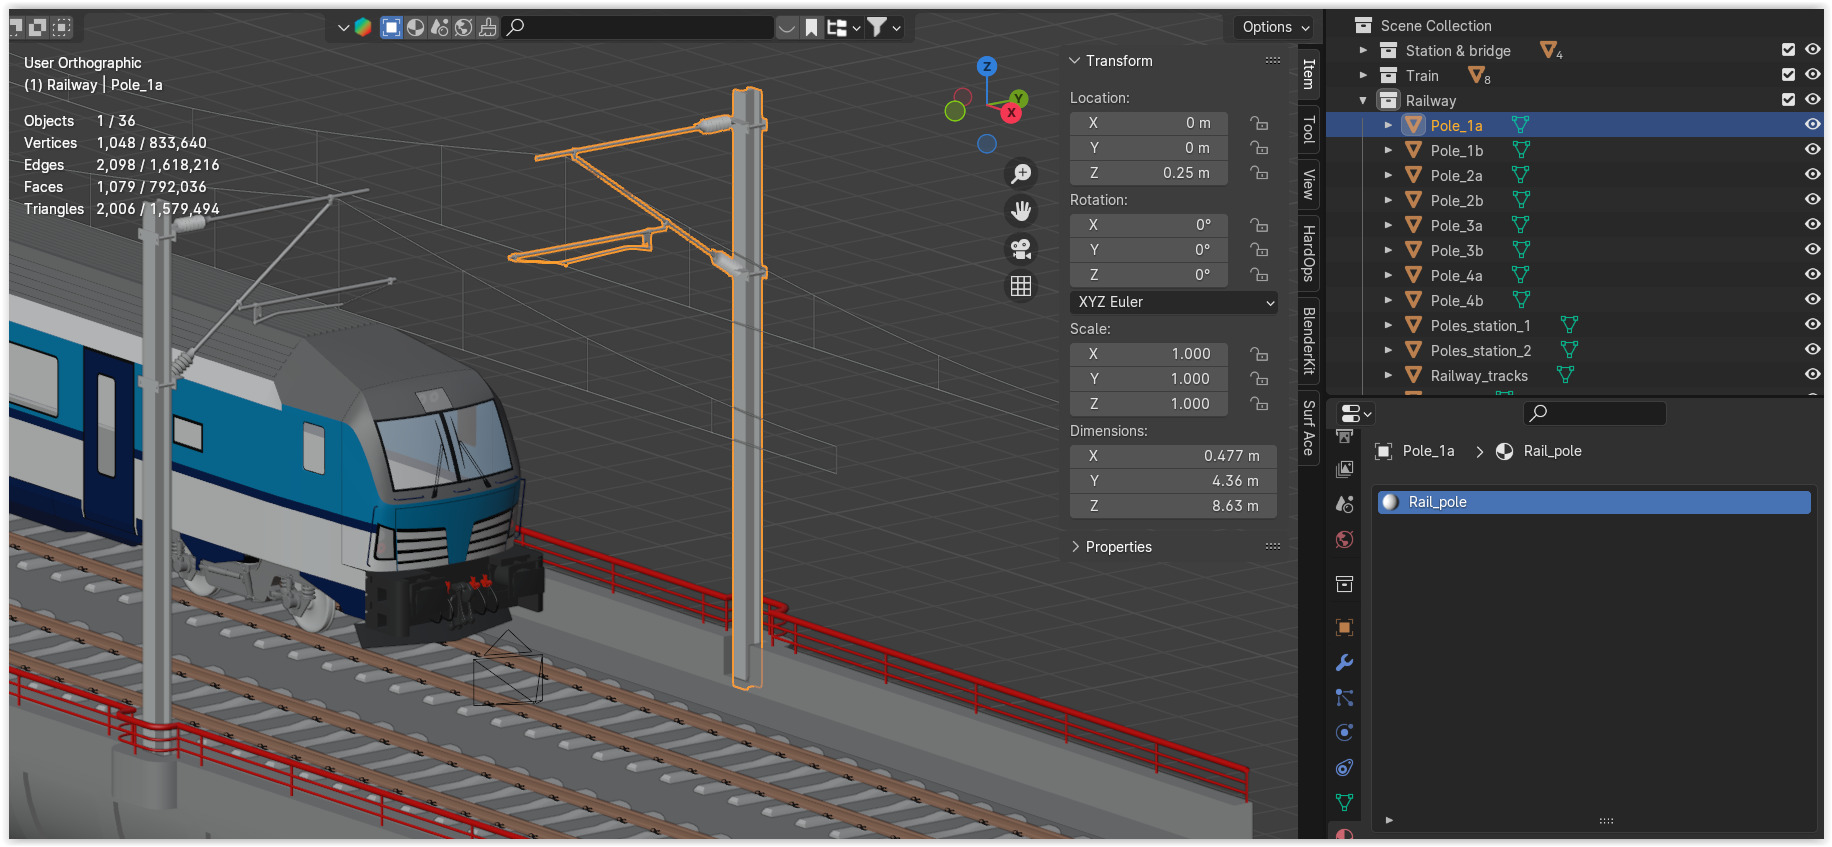This screenshot has height=847, width=1832.
Task: Open the Particles properties tab icon
Action: pos(1345,697)
